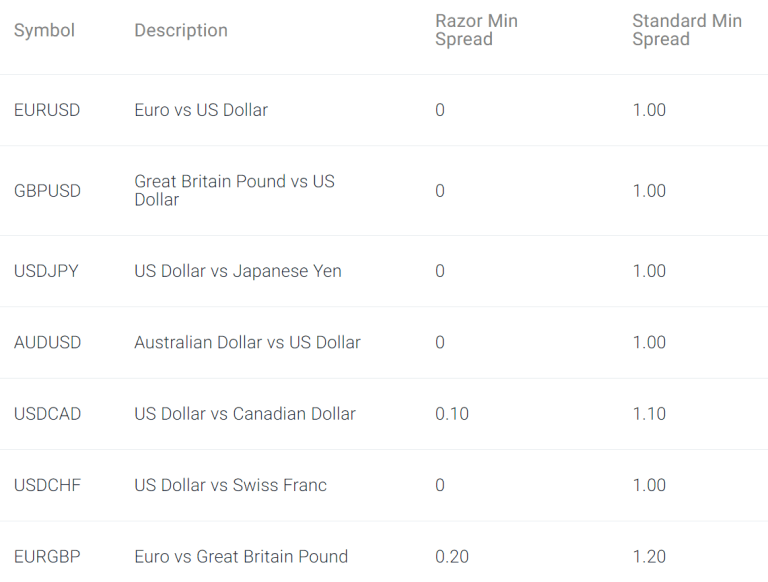Select the EURGBP symbol cell

coord(48,557)
